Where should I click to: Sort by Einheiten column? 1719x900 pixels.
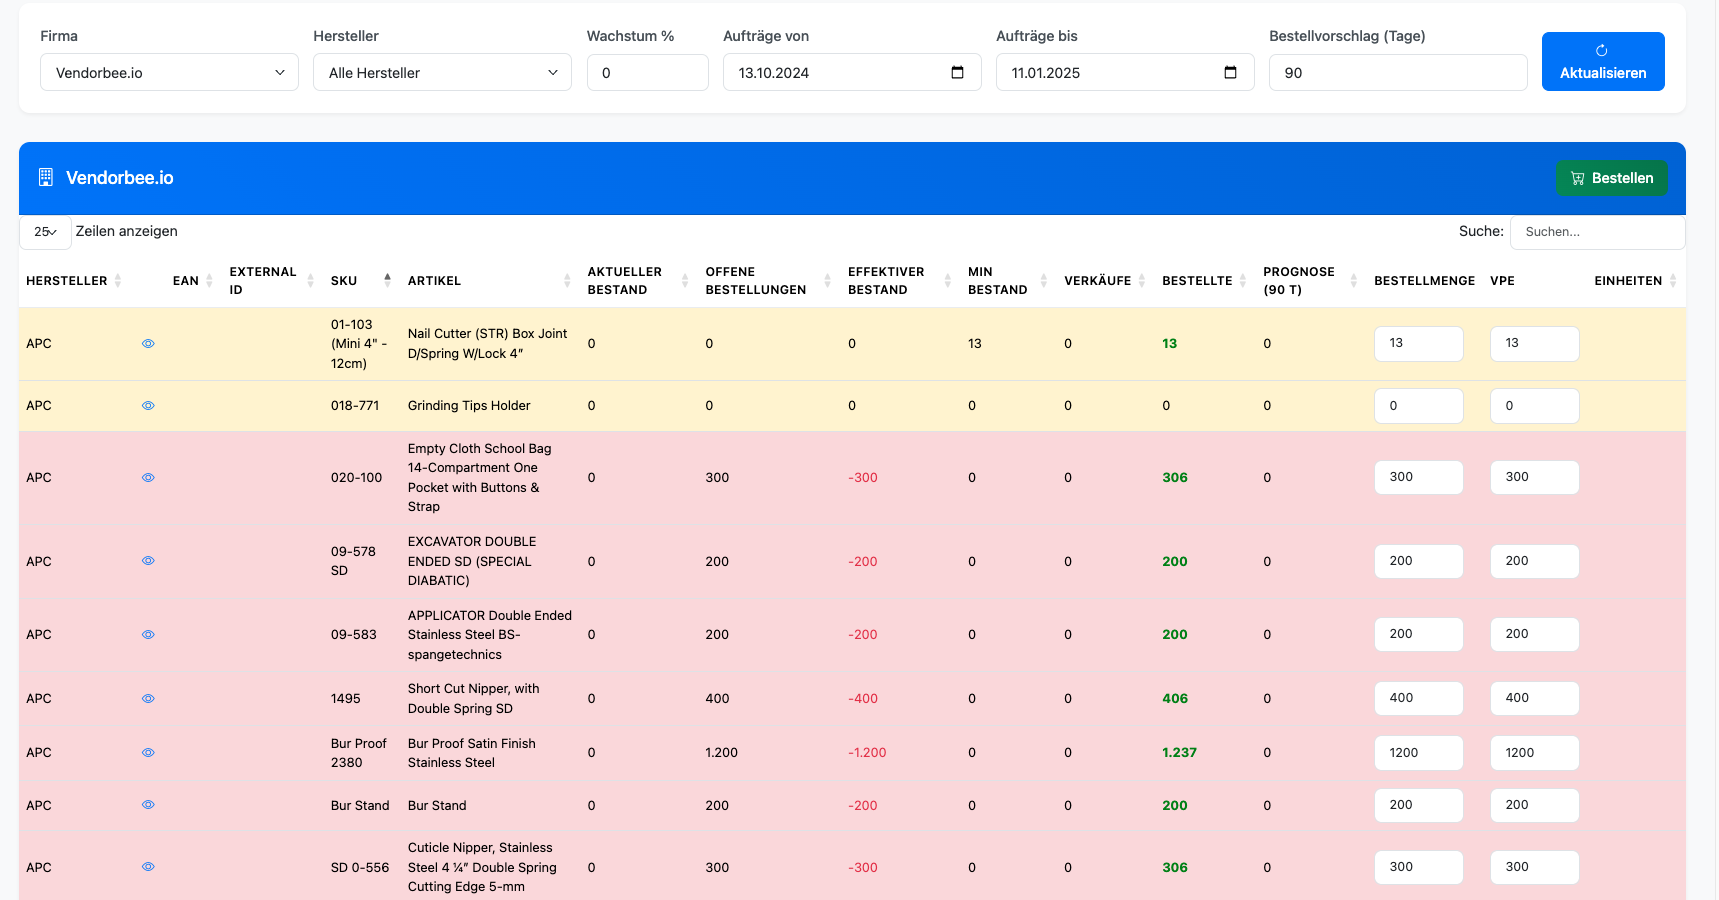coord(1672,281)
